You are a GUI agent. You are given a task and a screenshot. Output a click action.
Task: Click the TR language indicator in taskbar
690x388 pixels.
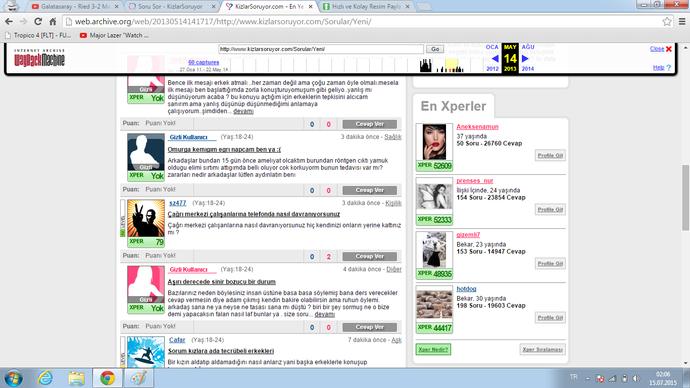coord(573,377)
